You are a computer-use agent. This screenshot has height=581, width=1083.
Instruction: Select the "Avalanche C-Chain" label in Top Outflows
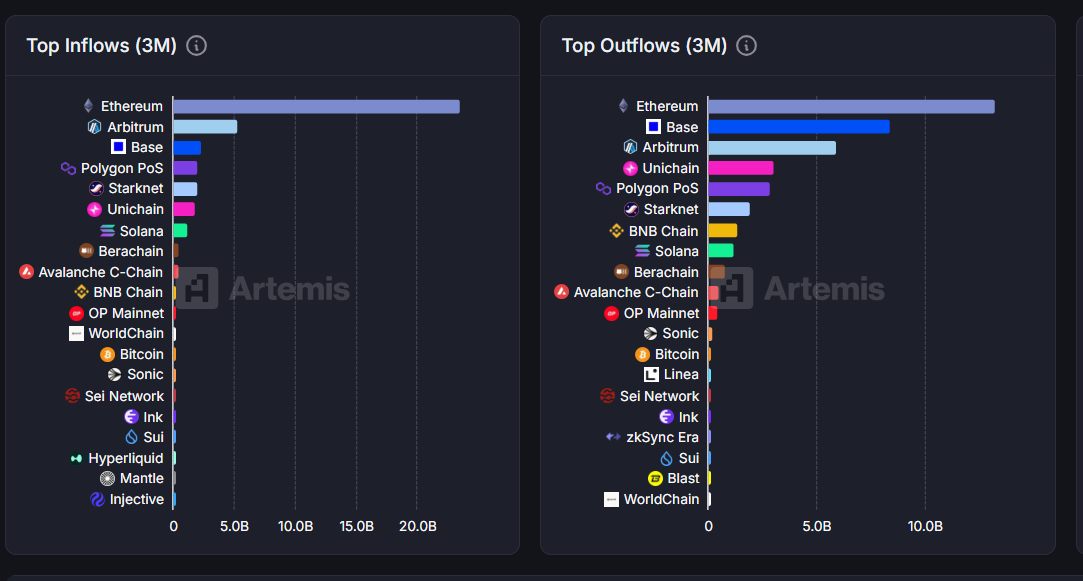[636, 292]
